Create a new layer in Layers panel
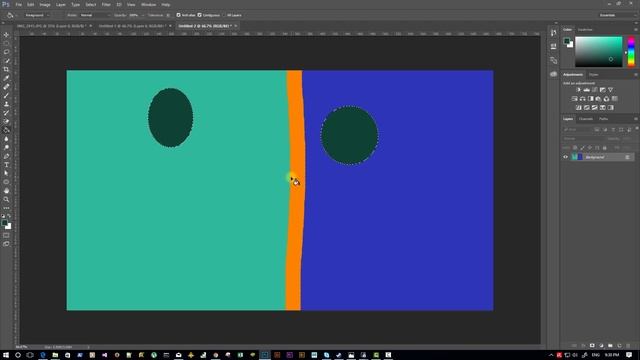This screenshot has height=360, width=640. [619, 346]
